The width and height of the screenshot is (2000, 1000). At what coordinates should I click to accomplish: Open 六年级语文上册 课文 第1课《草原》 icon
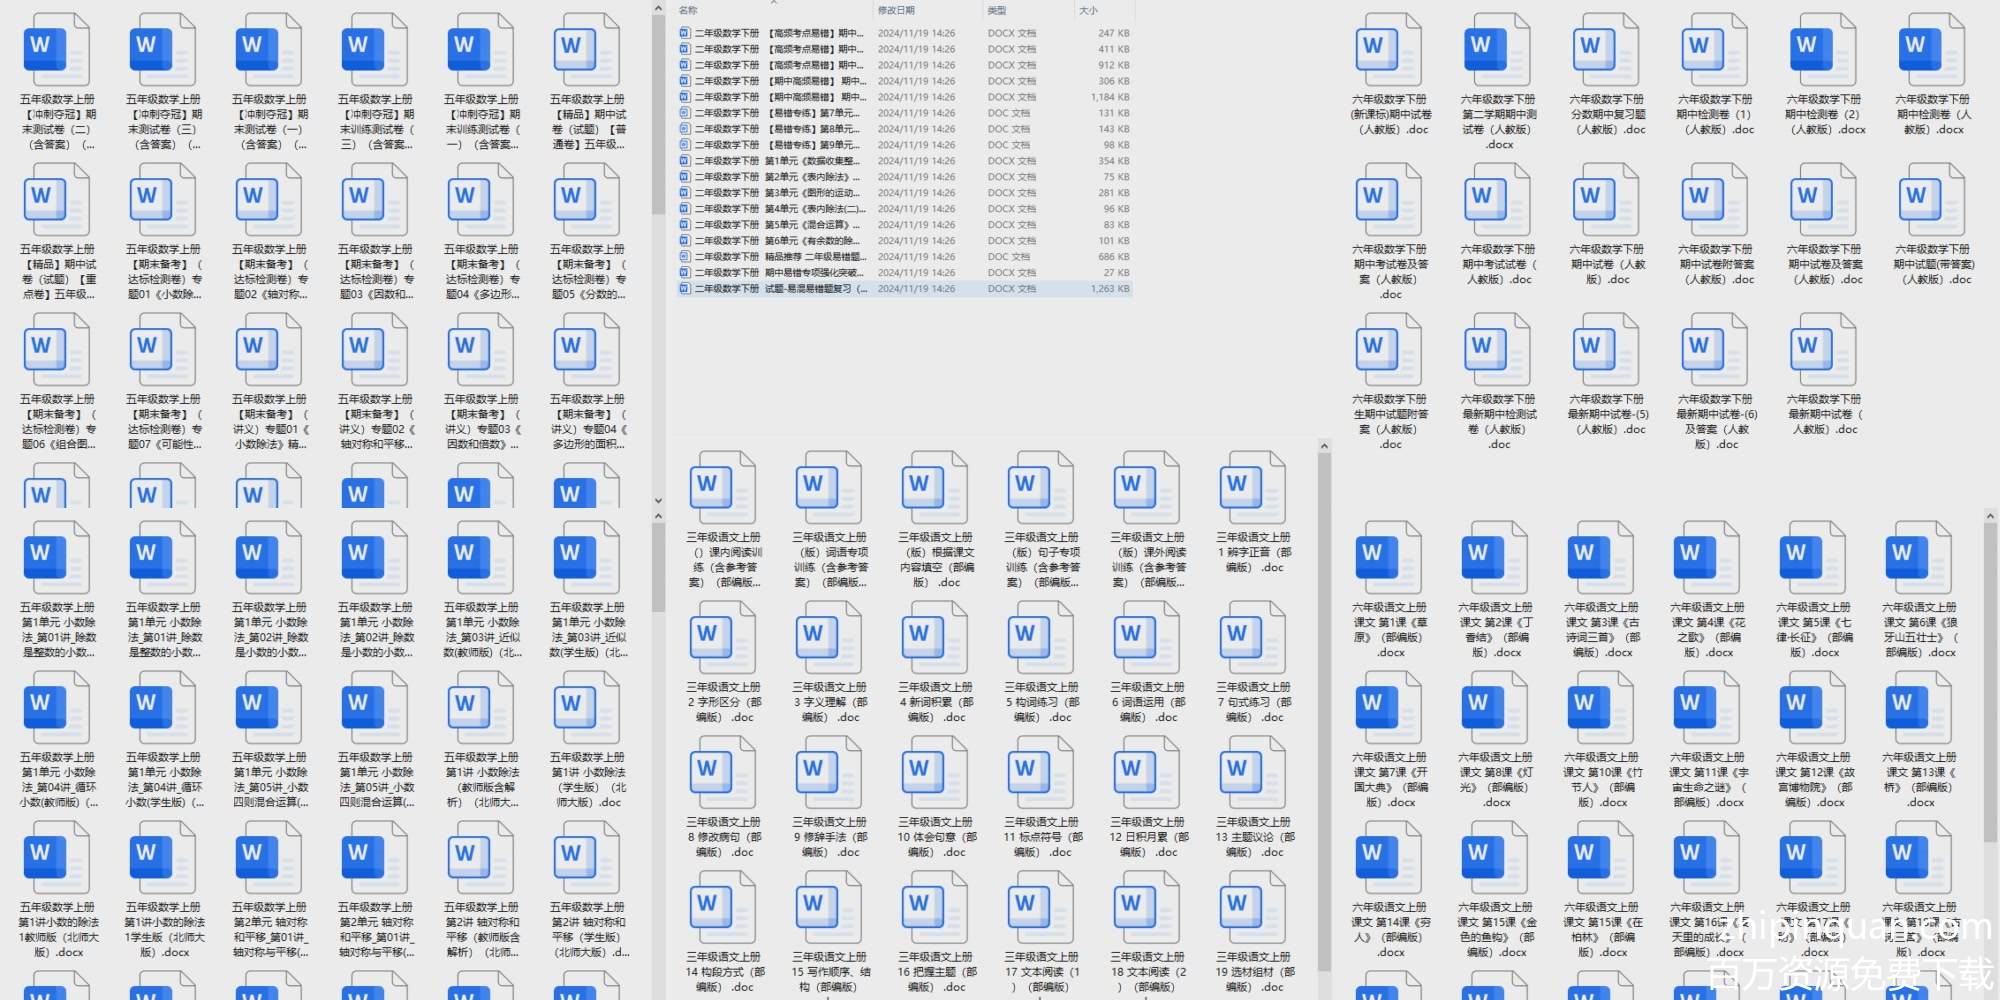coord(1388,557)
